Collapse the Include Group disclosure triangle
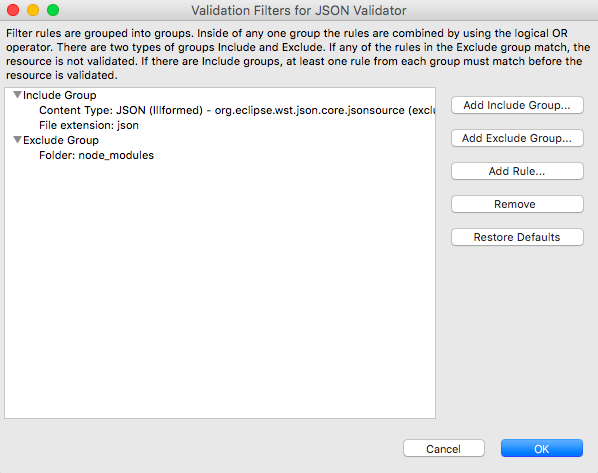This screenshot has height=473, width=598. pos(17,95)
